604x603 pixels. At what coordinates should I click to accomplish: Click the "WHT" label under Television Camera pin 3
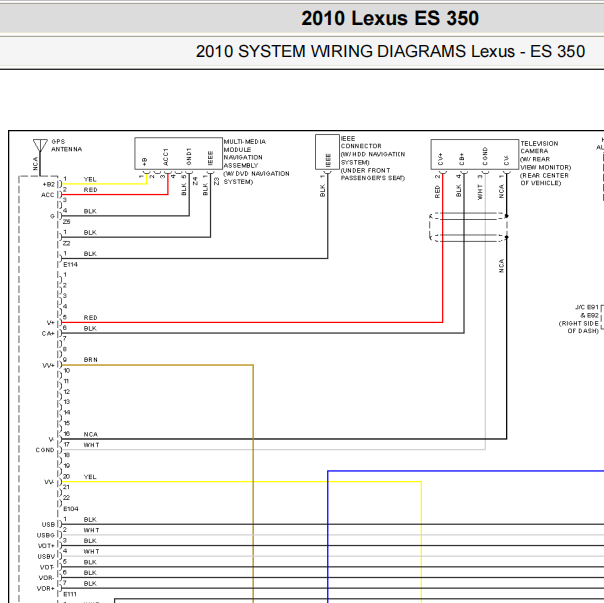[x=480, y=192]
